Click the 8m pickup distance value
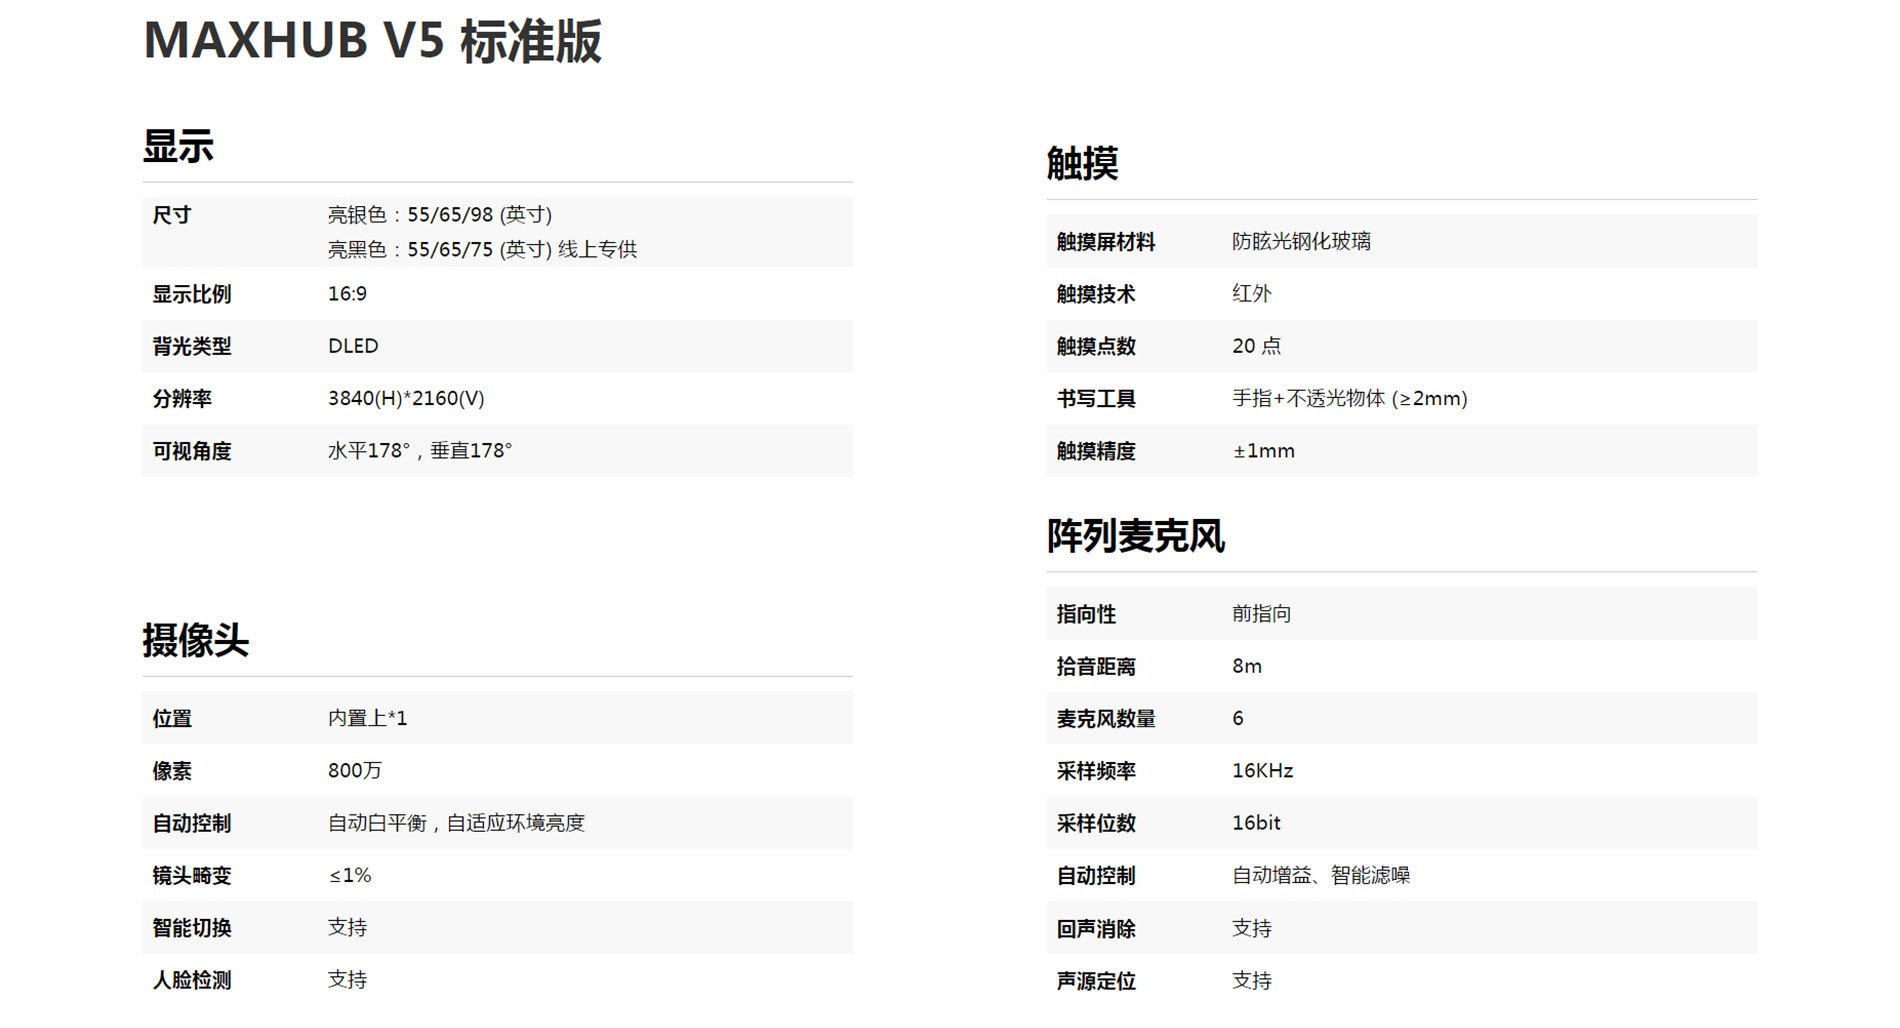1900x1028 pixels. (1247, 666)
